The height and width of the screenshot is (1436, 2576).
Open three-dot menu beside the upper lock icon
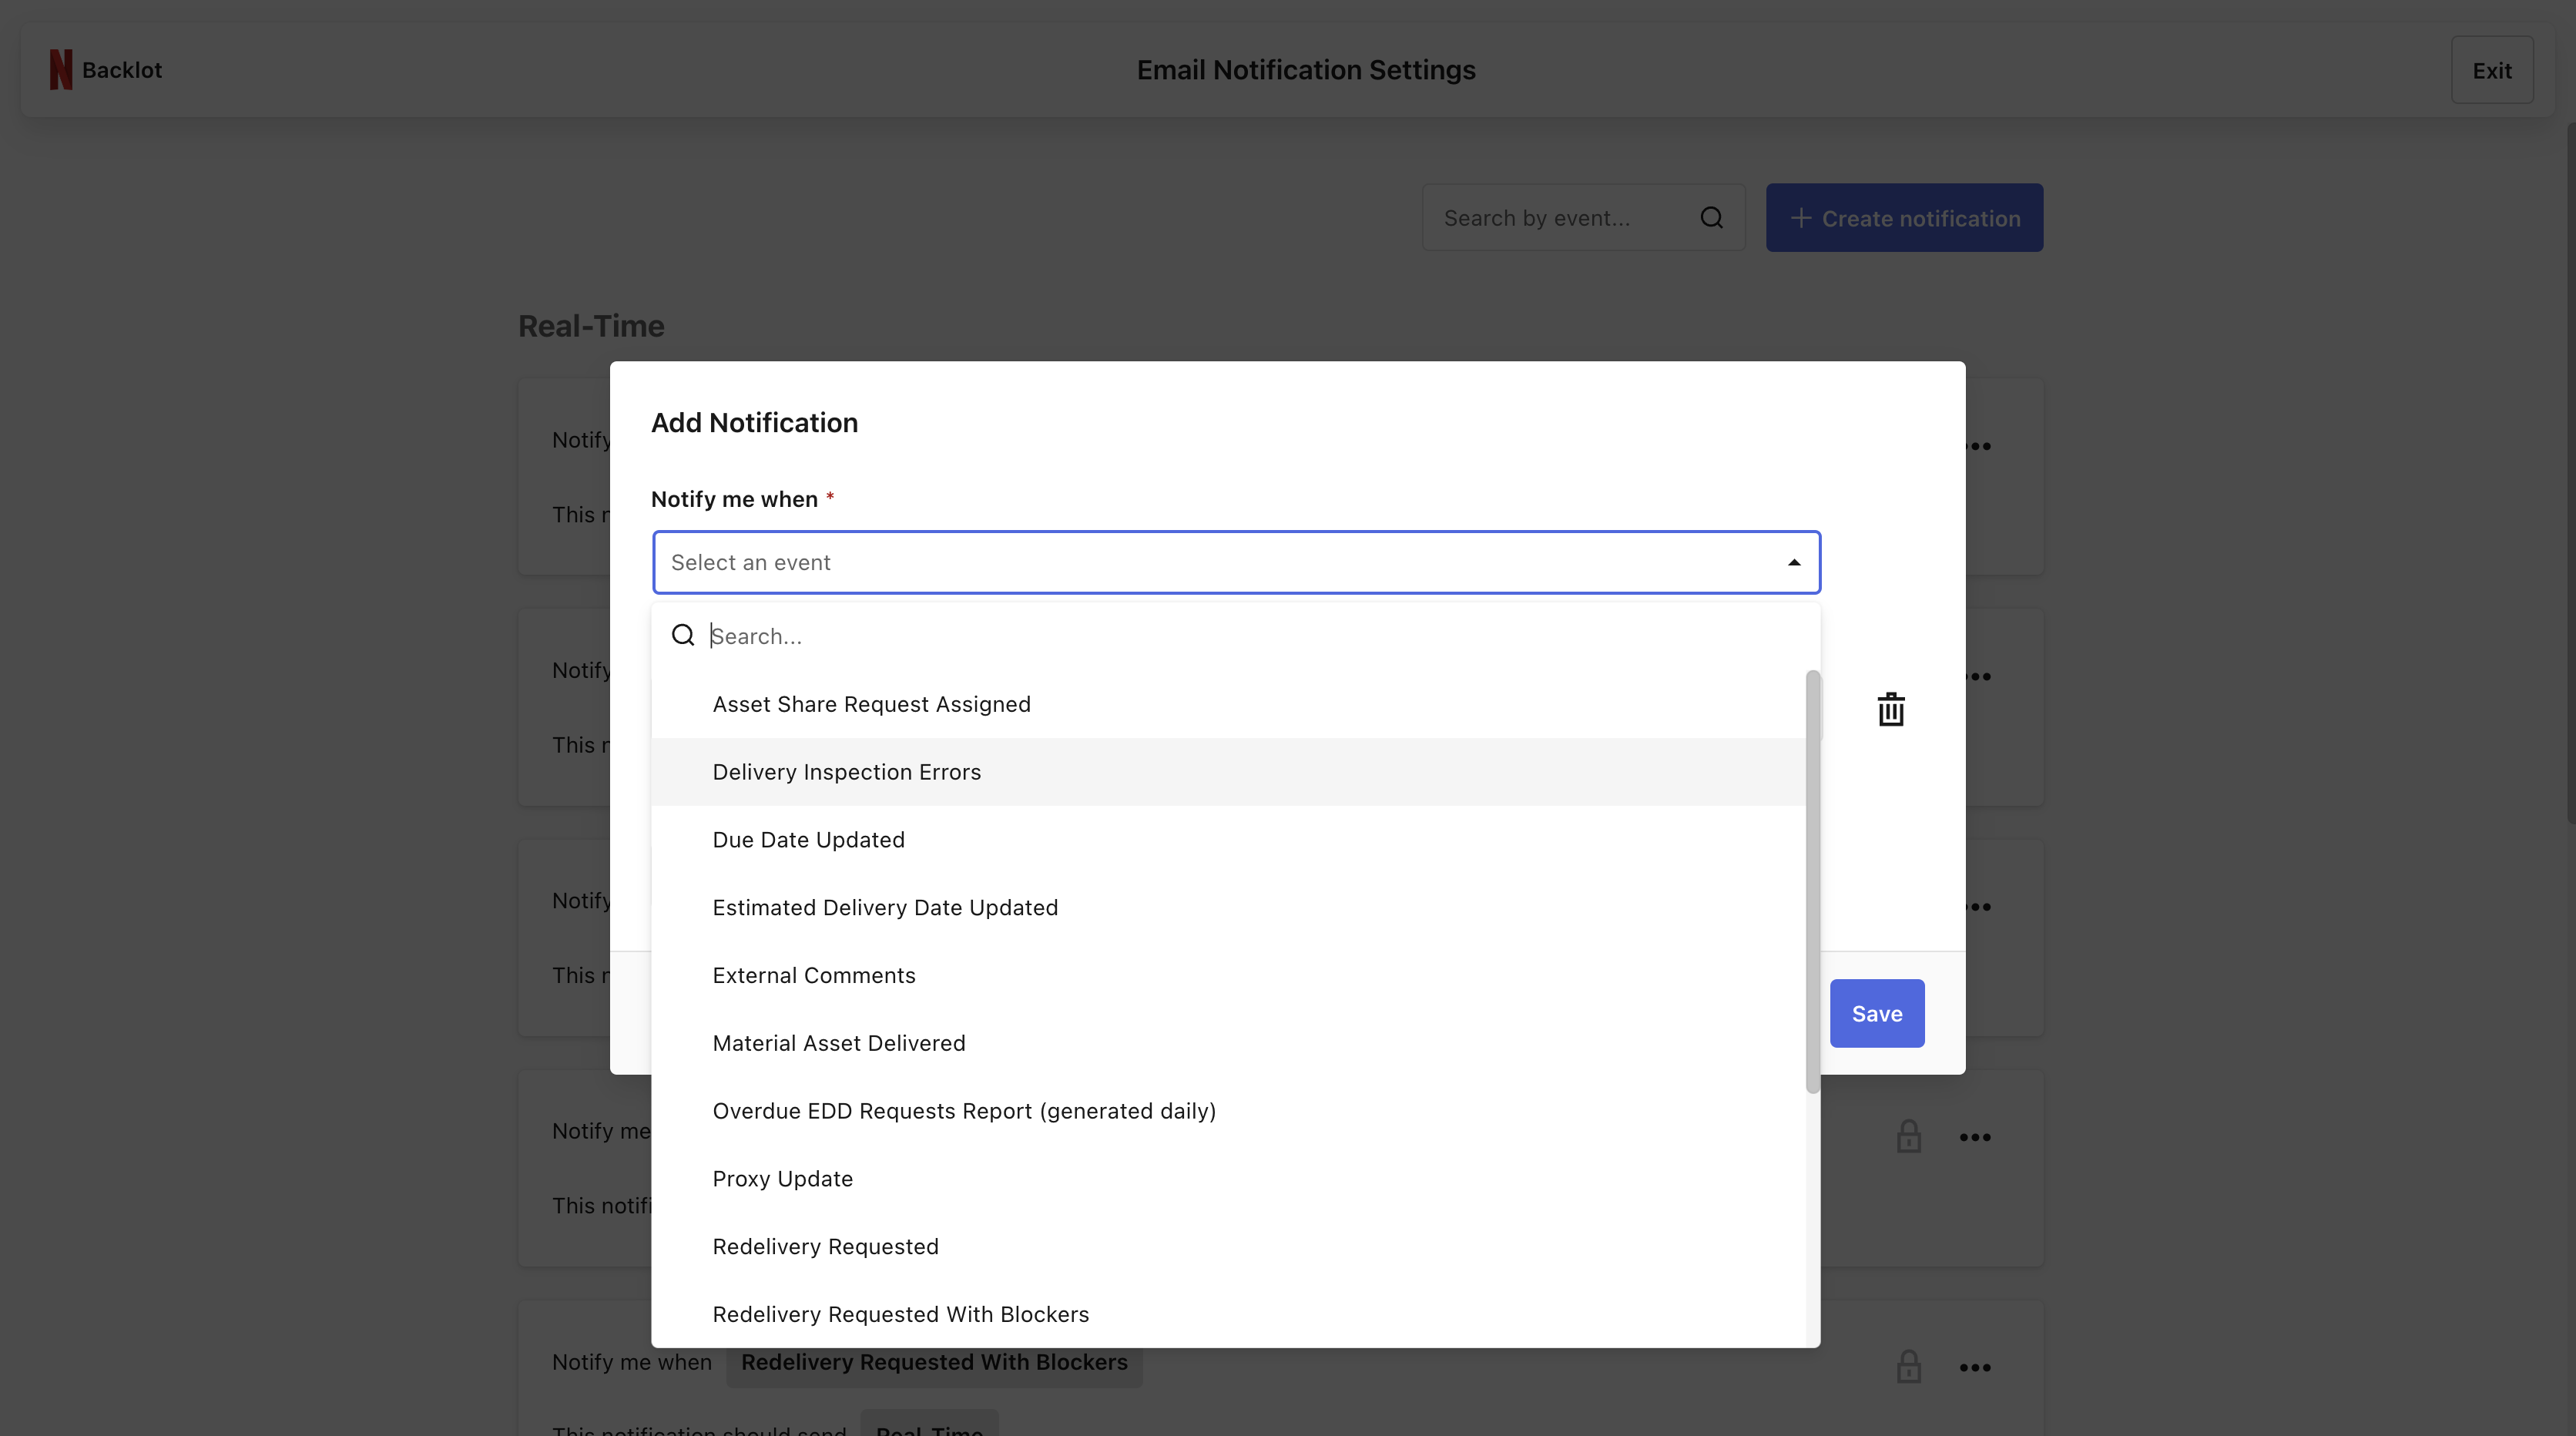(x=1975, y=1137)
